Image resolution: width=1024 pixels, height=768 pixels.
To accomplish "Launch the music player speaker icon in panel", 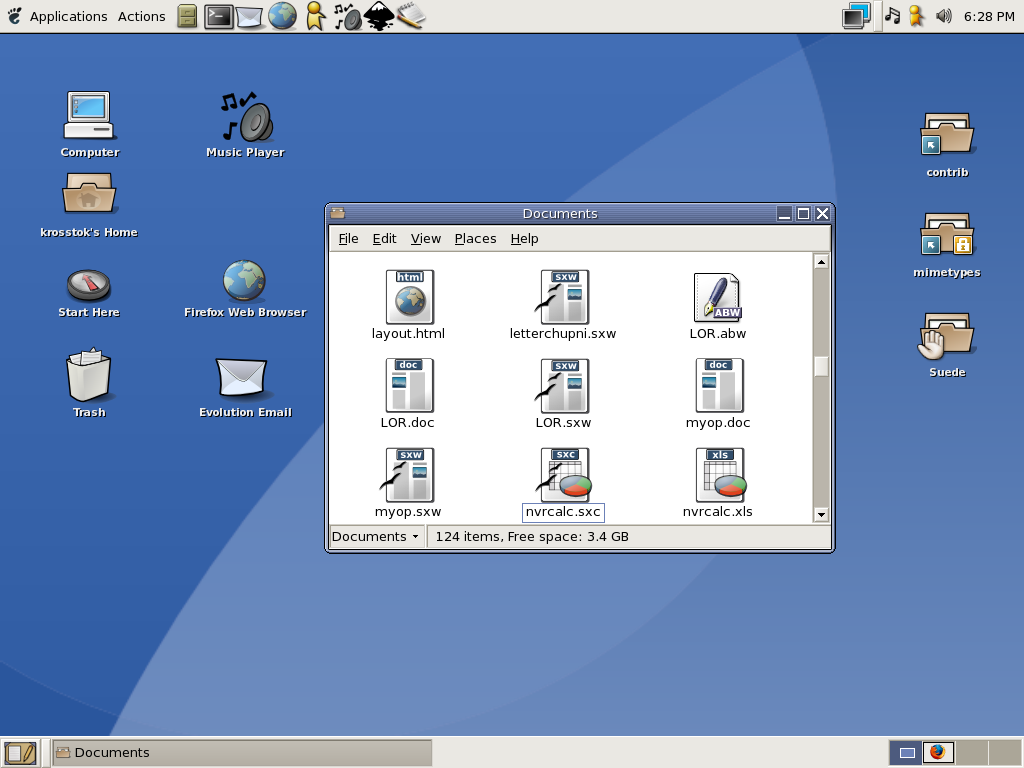I will [347, 16].
